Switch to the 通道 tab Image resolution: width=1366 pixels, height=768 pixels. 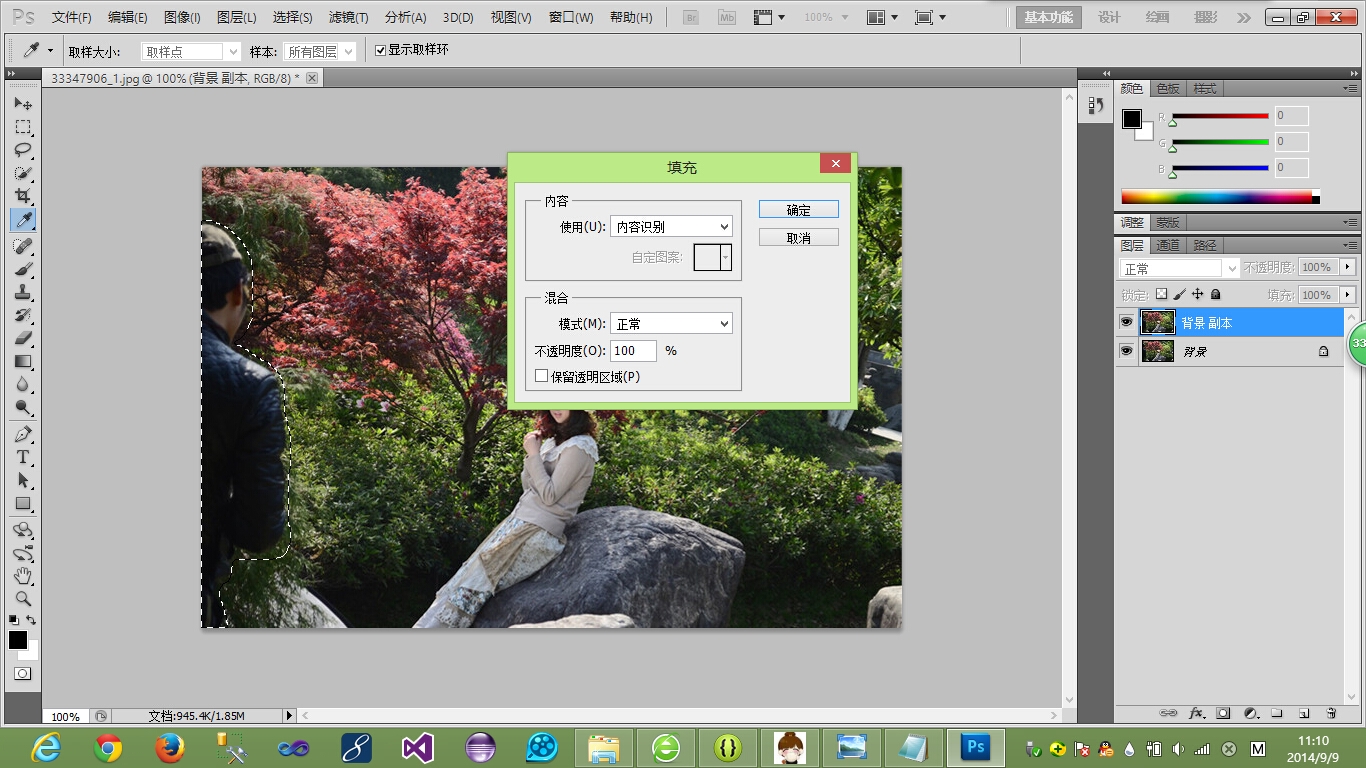click(1168, 245)
